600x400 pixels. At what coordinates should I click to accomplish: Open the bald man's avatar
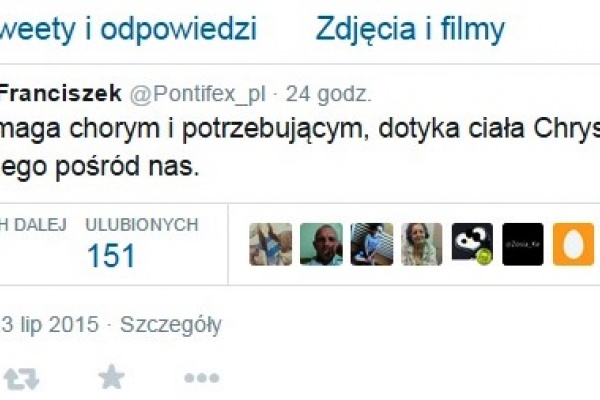tap(321, 244)
